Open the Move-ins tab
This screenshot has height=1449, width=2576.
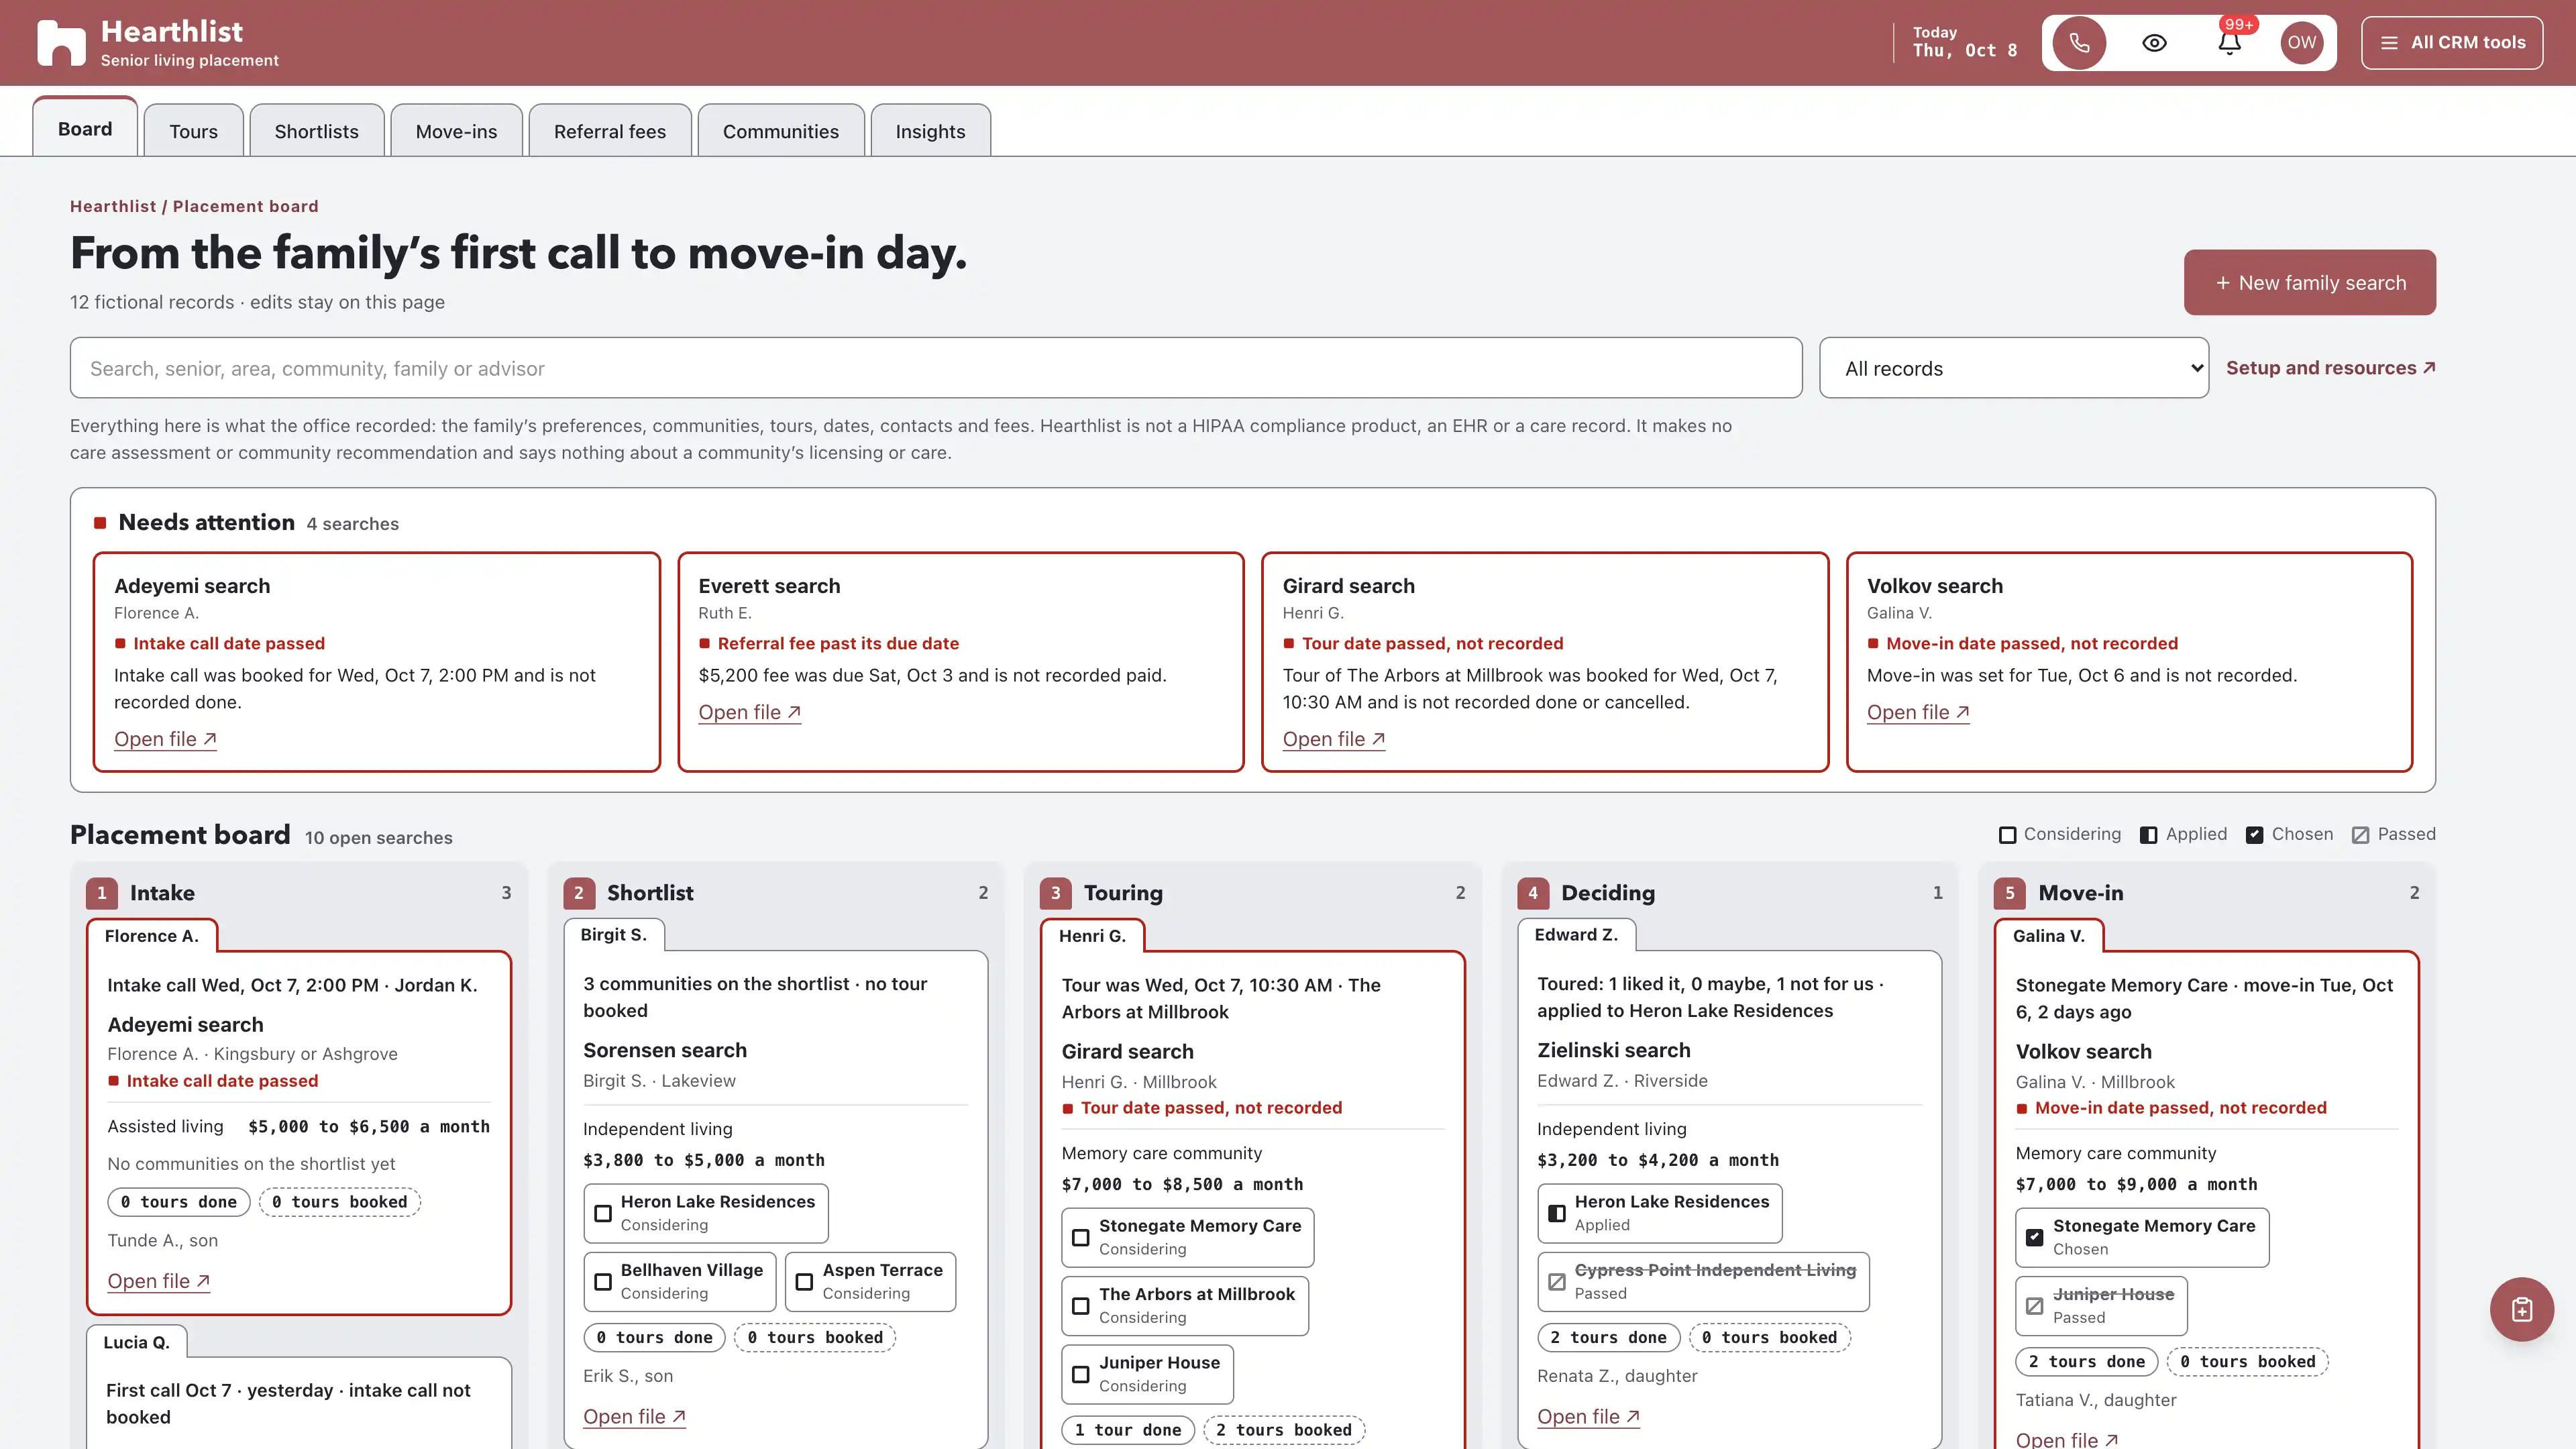click(x=456, y=131)
